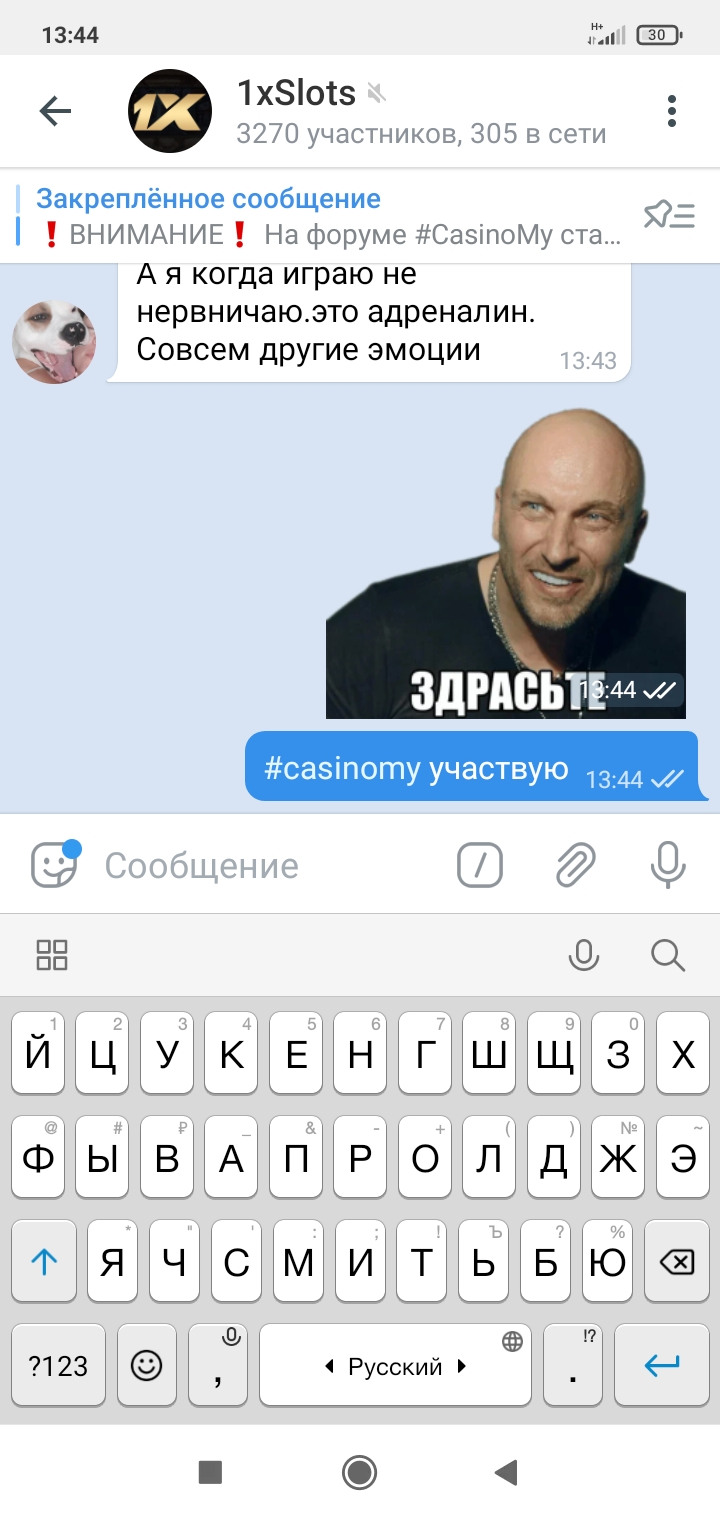Toggle the keyboard shift arrow key

point(44,1262)
